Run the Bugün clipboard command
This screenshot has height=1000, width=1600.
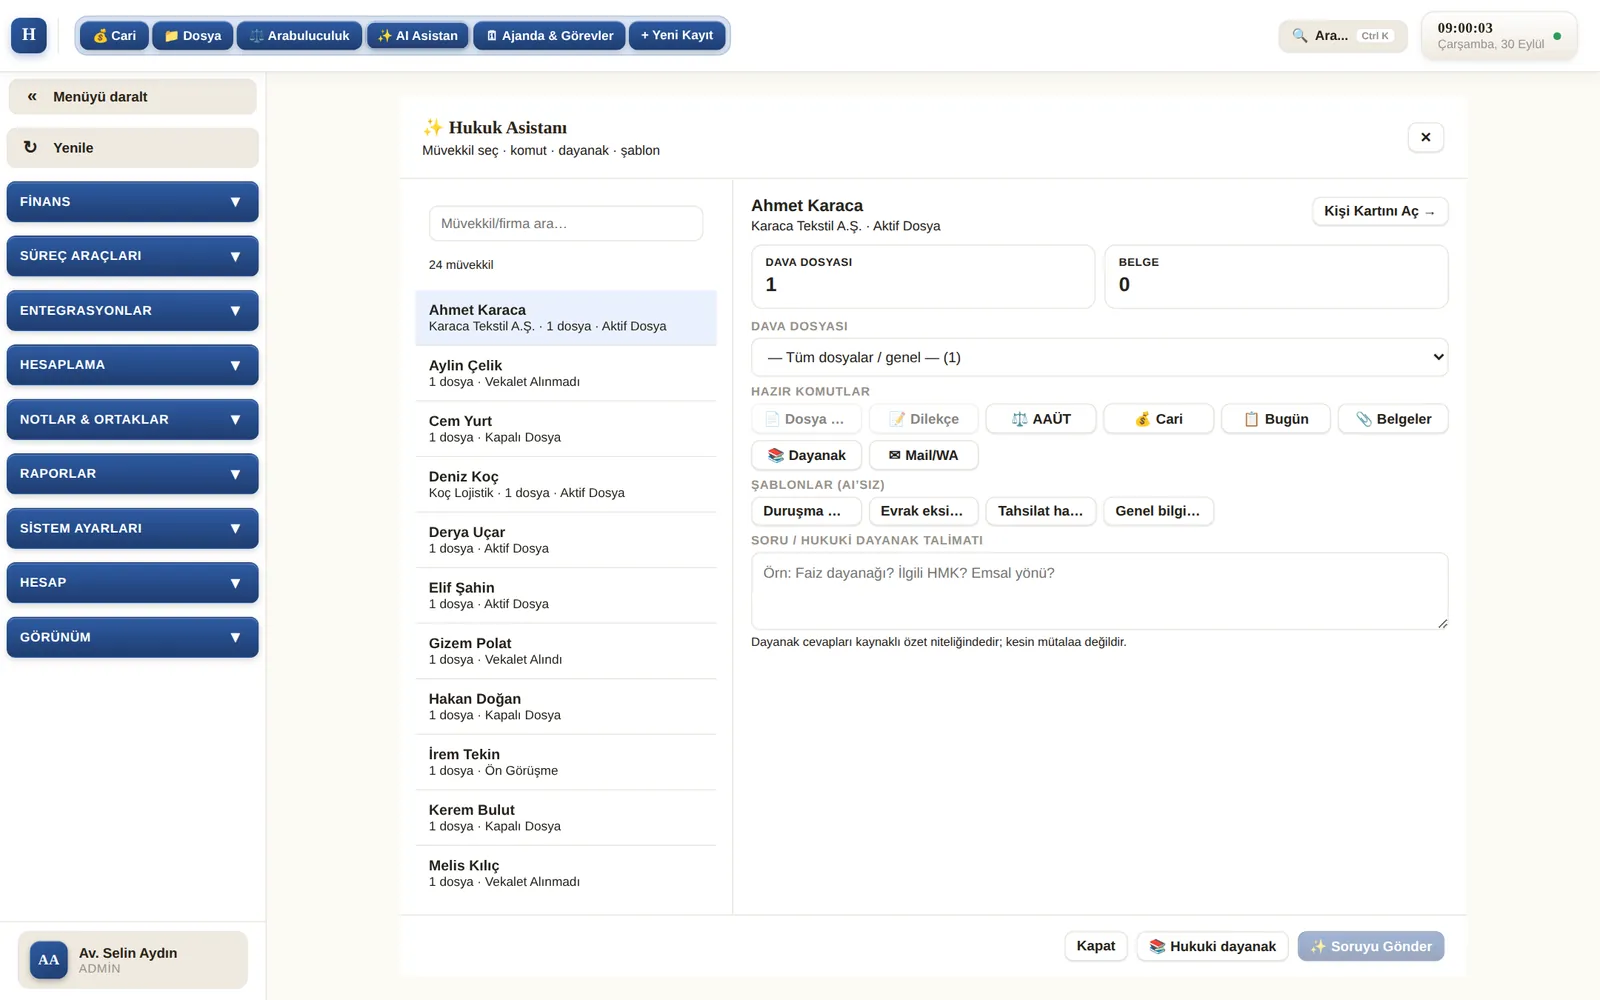(1275, 419)
